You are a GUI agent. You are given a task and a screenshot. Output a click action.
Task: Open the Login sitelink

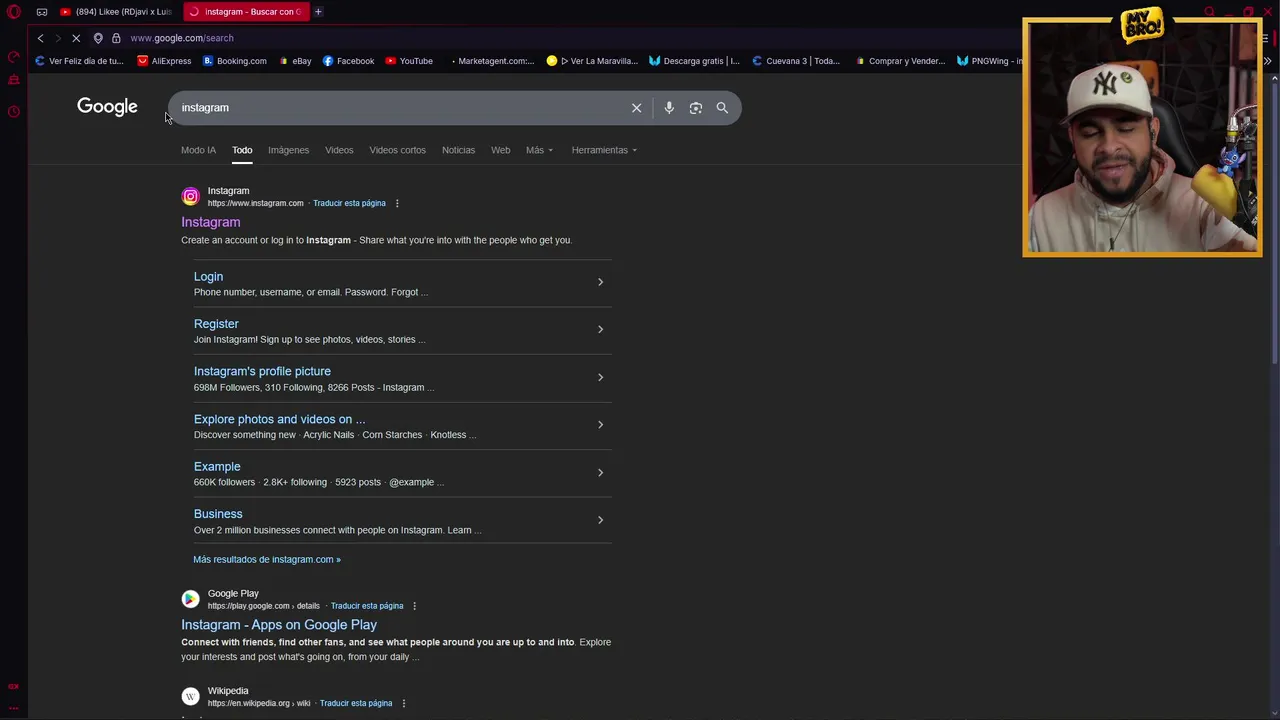tap(208, 277)
